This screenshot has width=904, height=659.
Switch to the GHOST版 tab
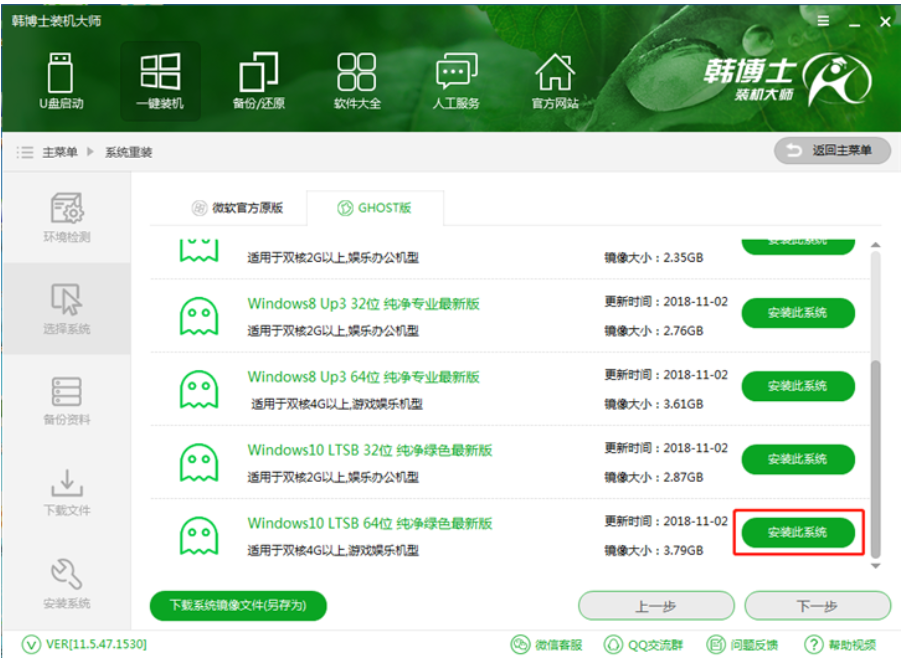(375, 208)
